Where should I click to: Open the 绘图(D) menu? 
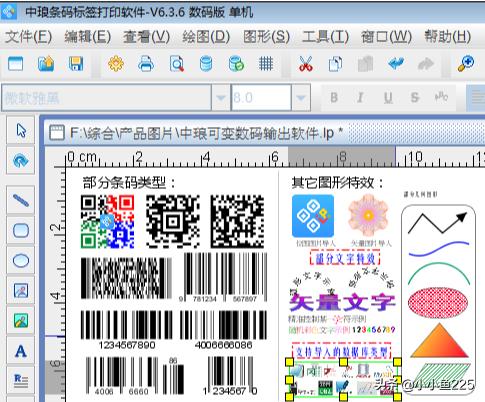(x=206, y=37)
